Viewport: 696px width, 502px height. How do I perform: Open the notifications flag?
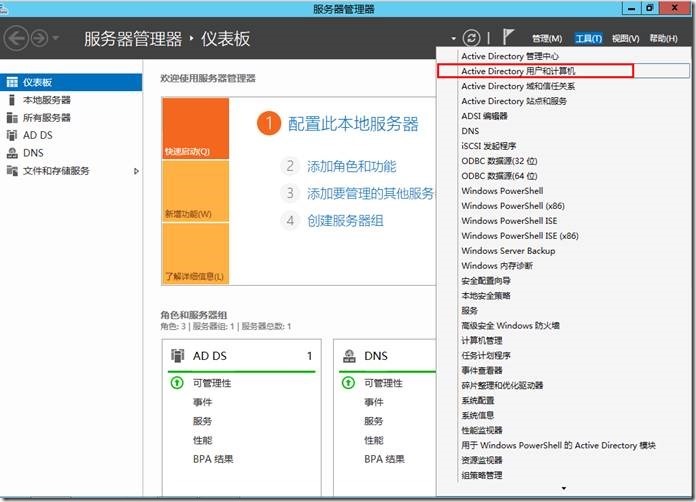tap(508, 37)
